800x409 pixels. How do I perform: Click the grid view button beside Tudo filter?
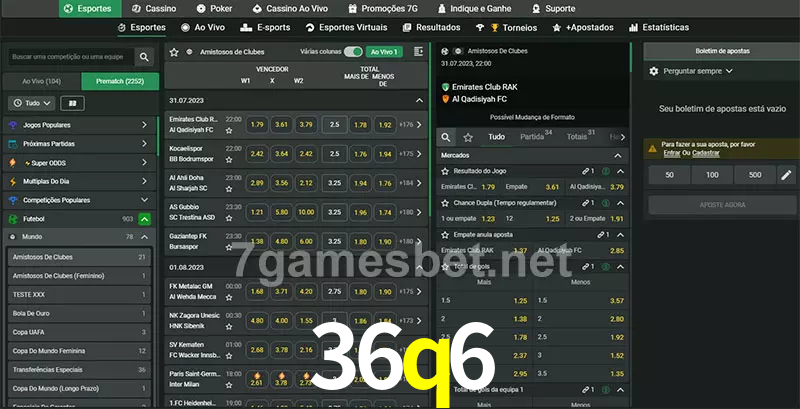(72, 103)
